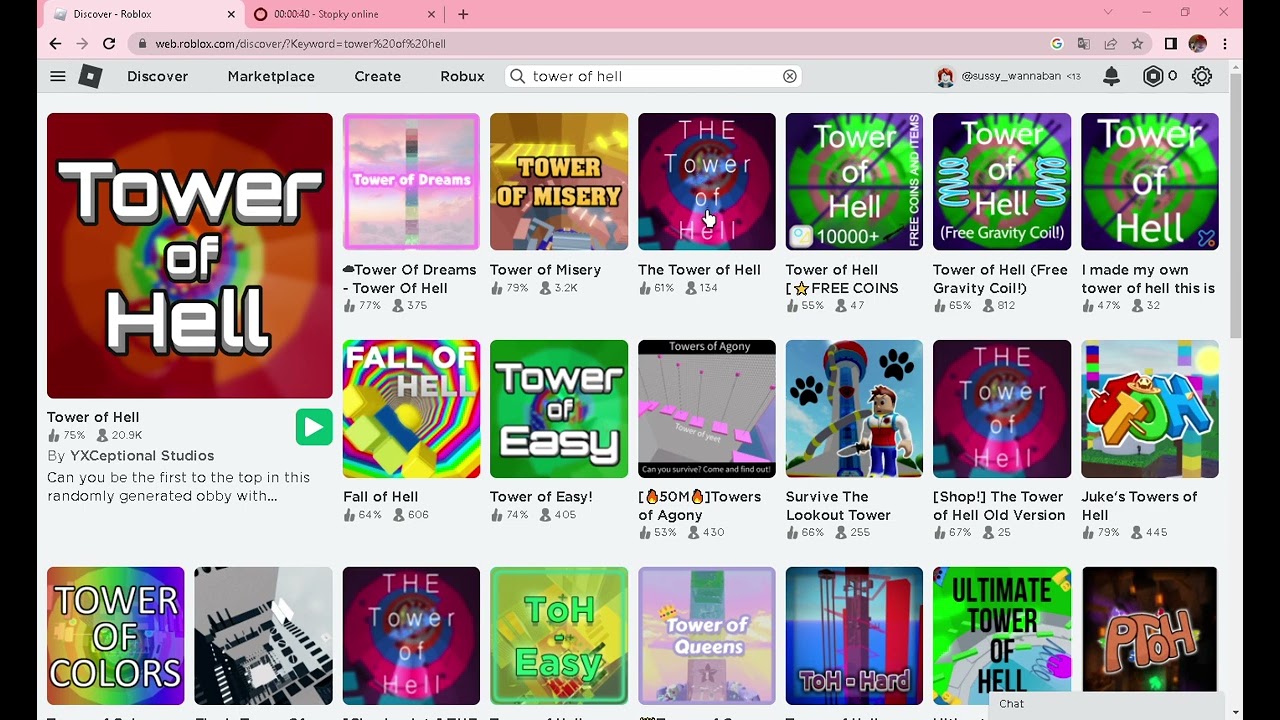Go back to the previous page
The image size is (1280, 720).
(55, 44)
